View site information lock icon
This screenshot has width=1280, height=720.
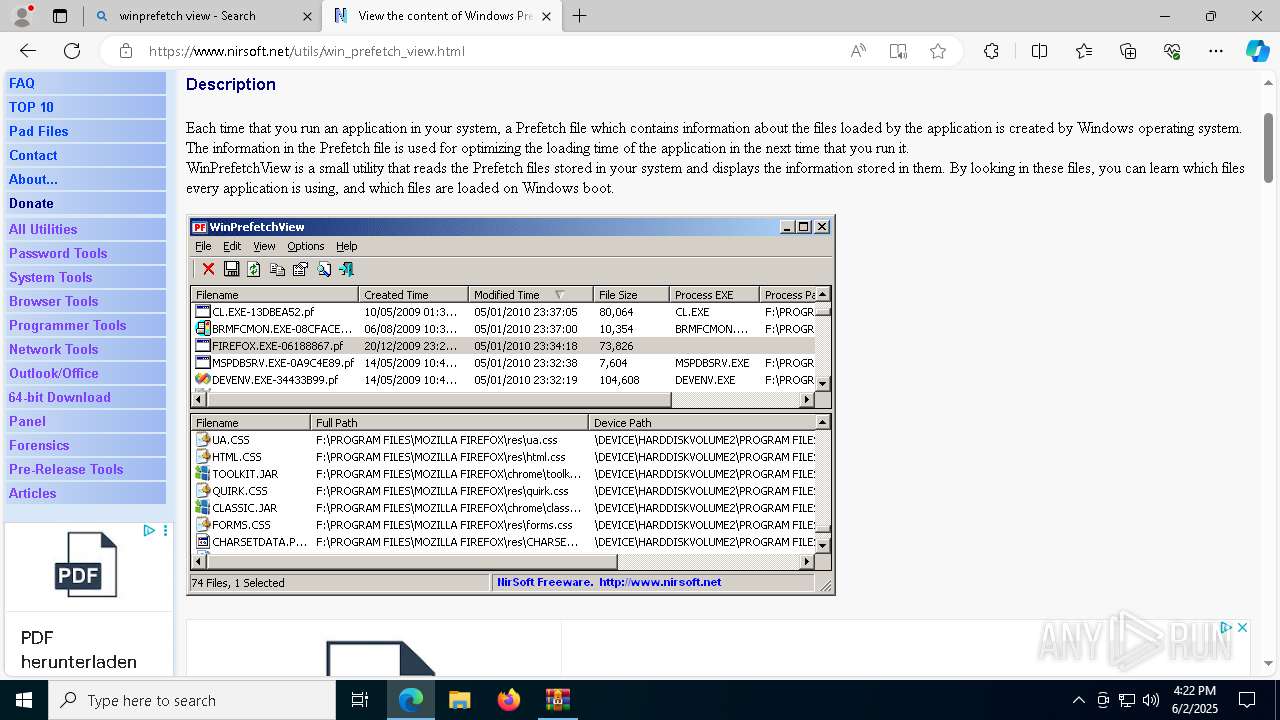[125, 51]
